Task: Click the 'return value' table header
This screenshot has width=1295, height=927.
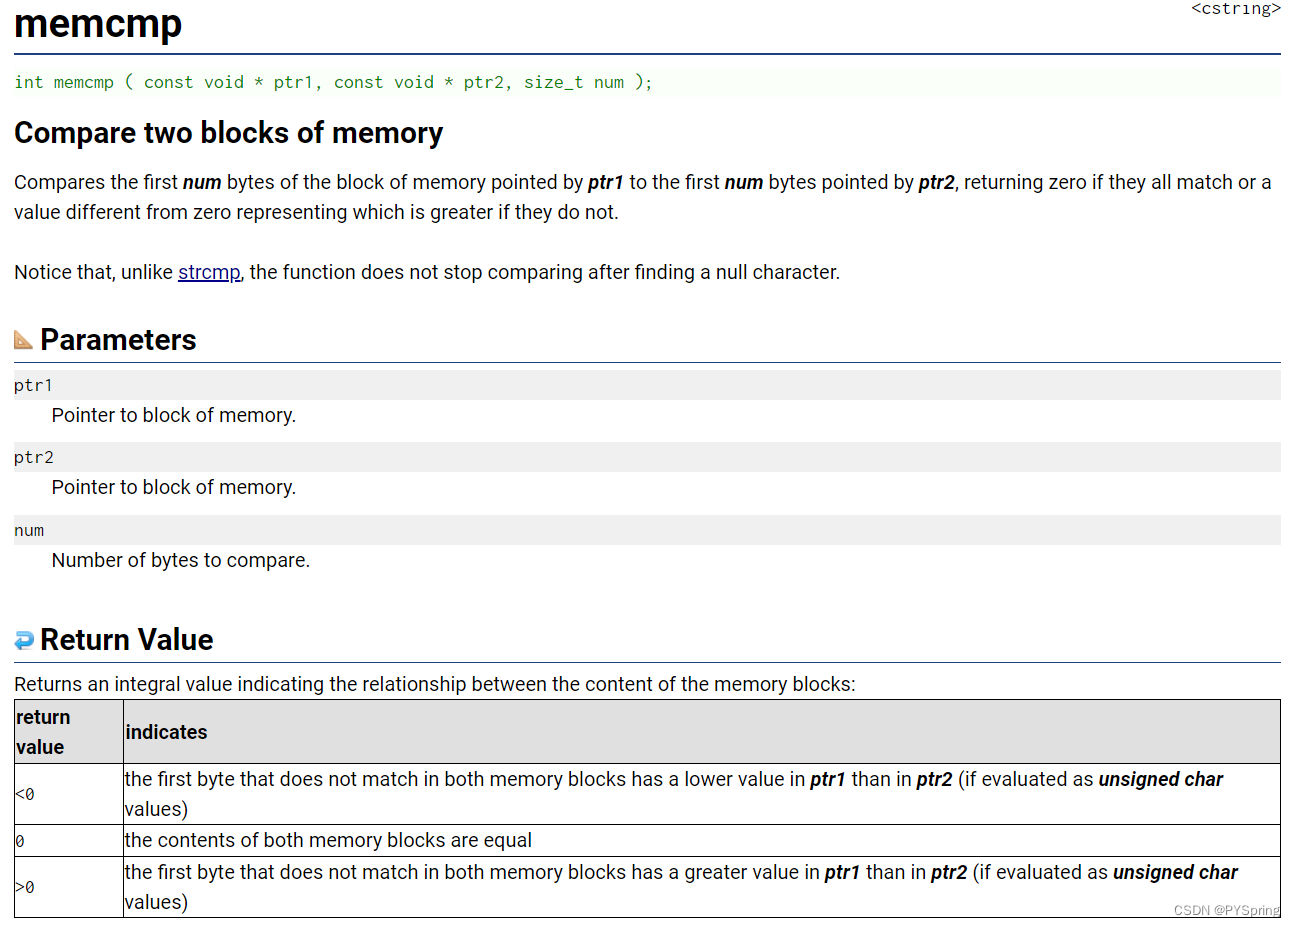Action: [69, 732]
